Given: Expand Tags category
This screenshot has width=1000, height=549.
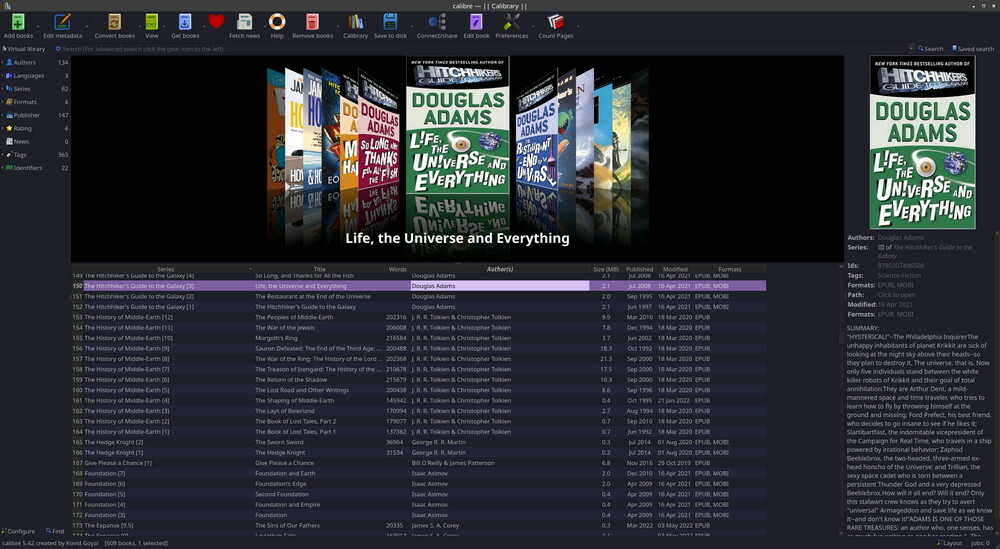Looking at the screenshot, I should [3, 155].
